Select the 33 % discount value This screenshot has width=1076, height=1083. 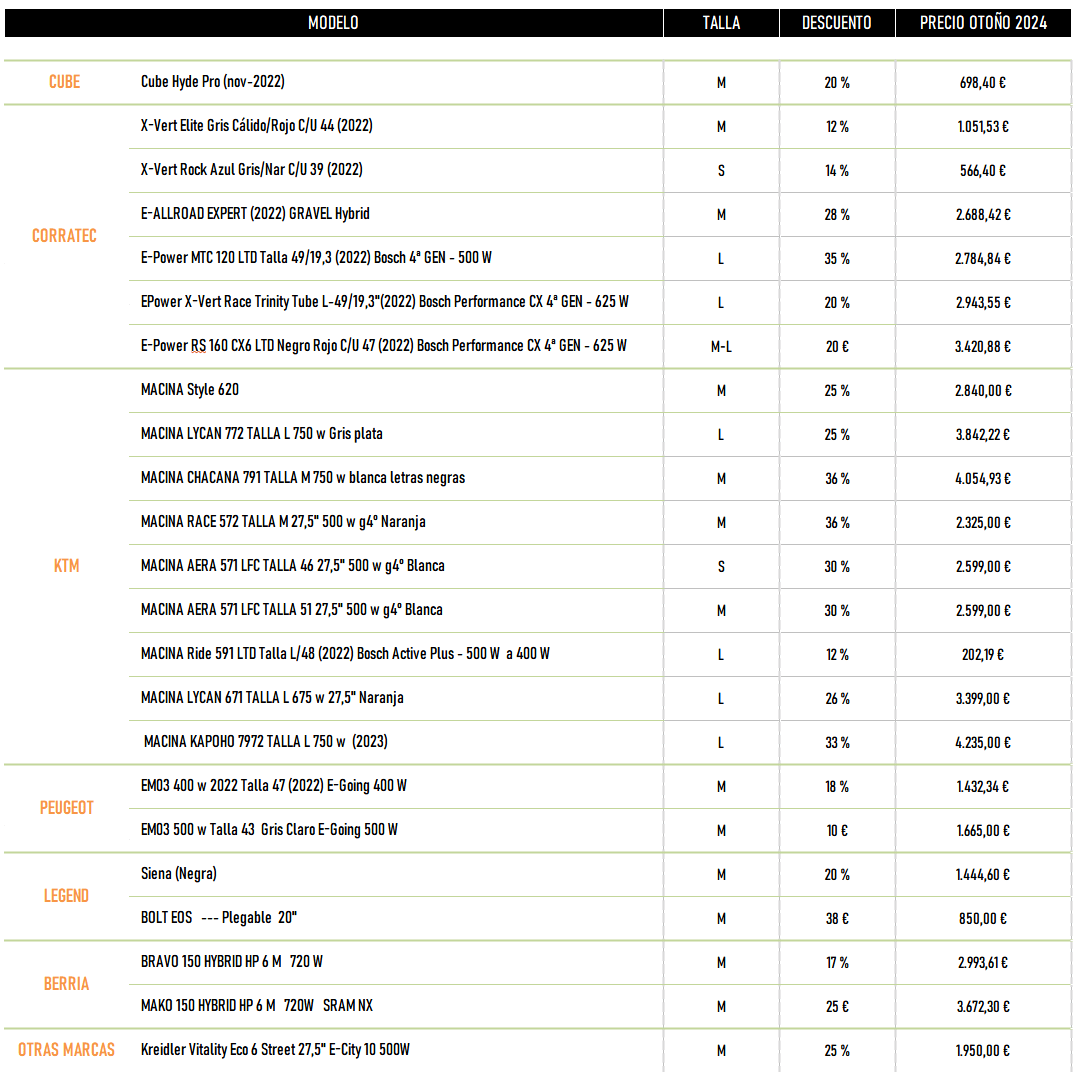(x=837, y=743)
